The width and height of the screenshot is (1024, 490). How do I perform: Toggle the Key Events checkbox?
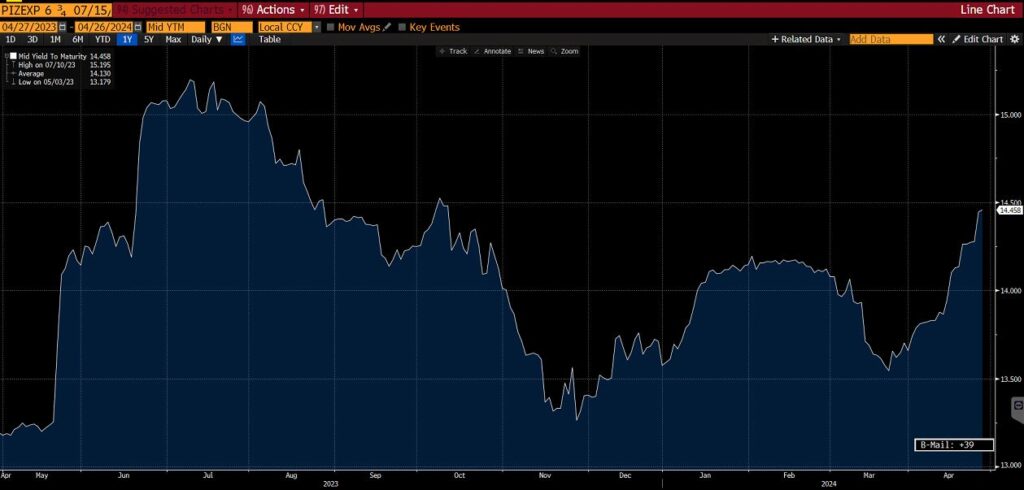coord(403,26)
